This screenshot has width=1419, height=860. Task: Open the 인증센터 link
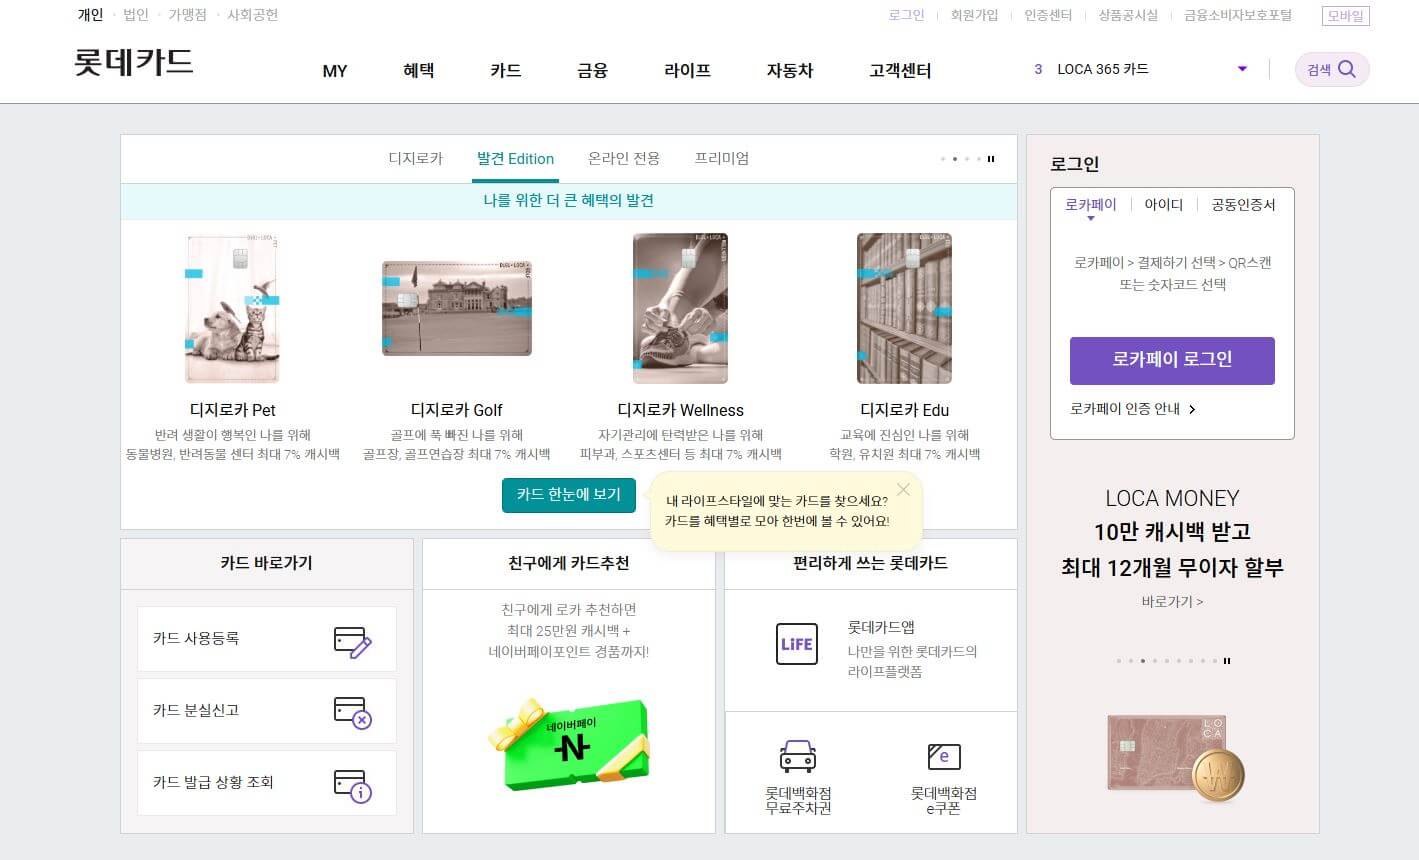1048,15
